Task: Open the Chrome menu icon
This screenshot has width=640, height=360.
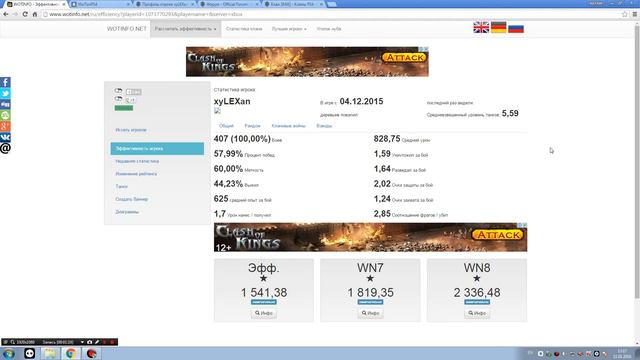Action: point(635,14)
